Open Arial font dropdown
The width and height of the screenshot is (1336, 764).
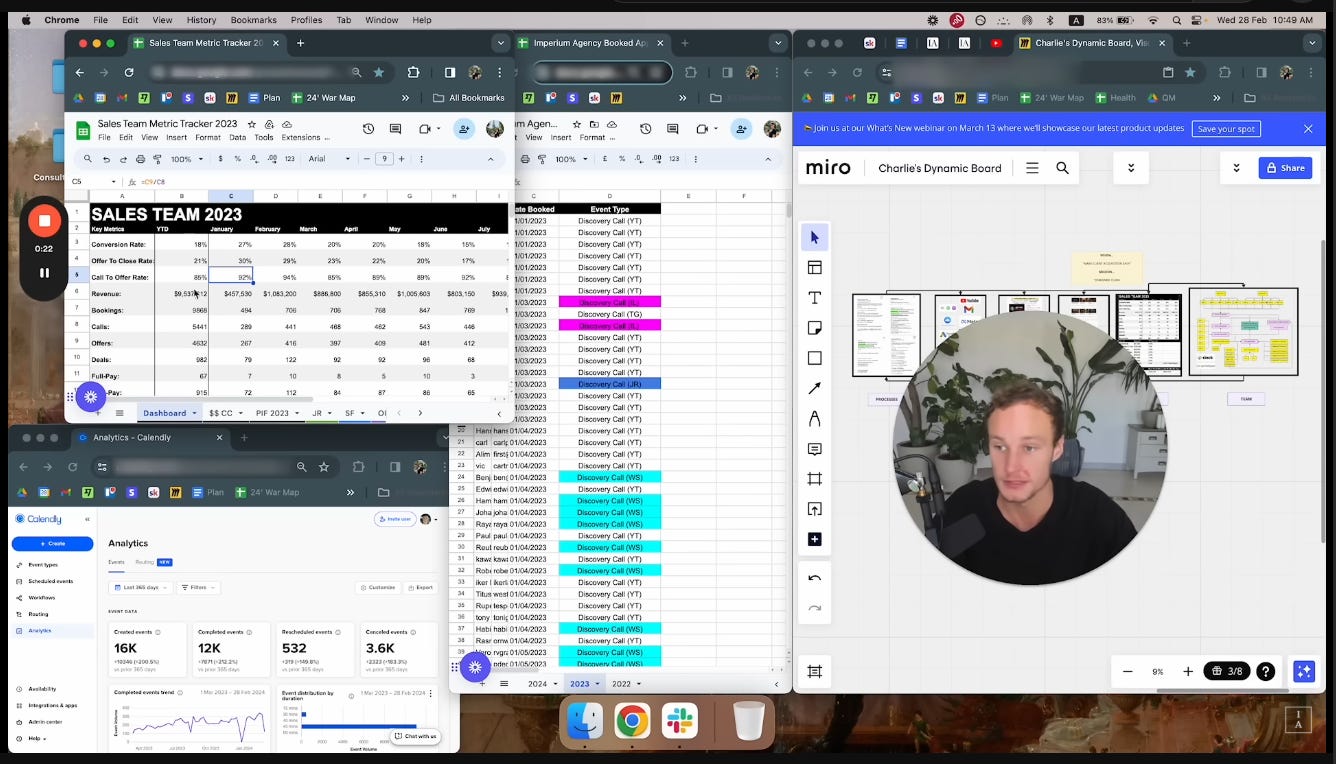click(x=329, y=159)
